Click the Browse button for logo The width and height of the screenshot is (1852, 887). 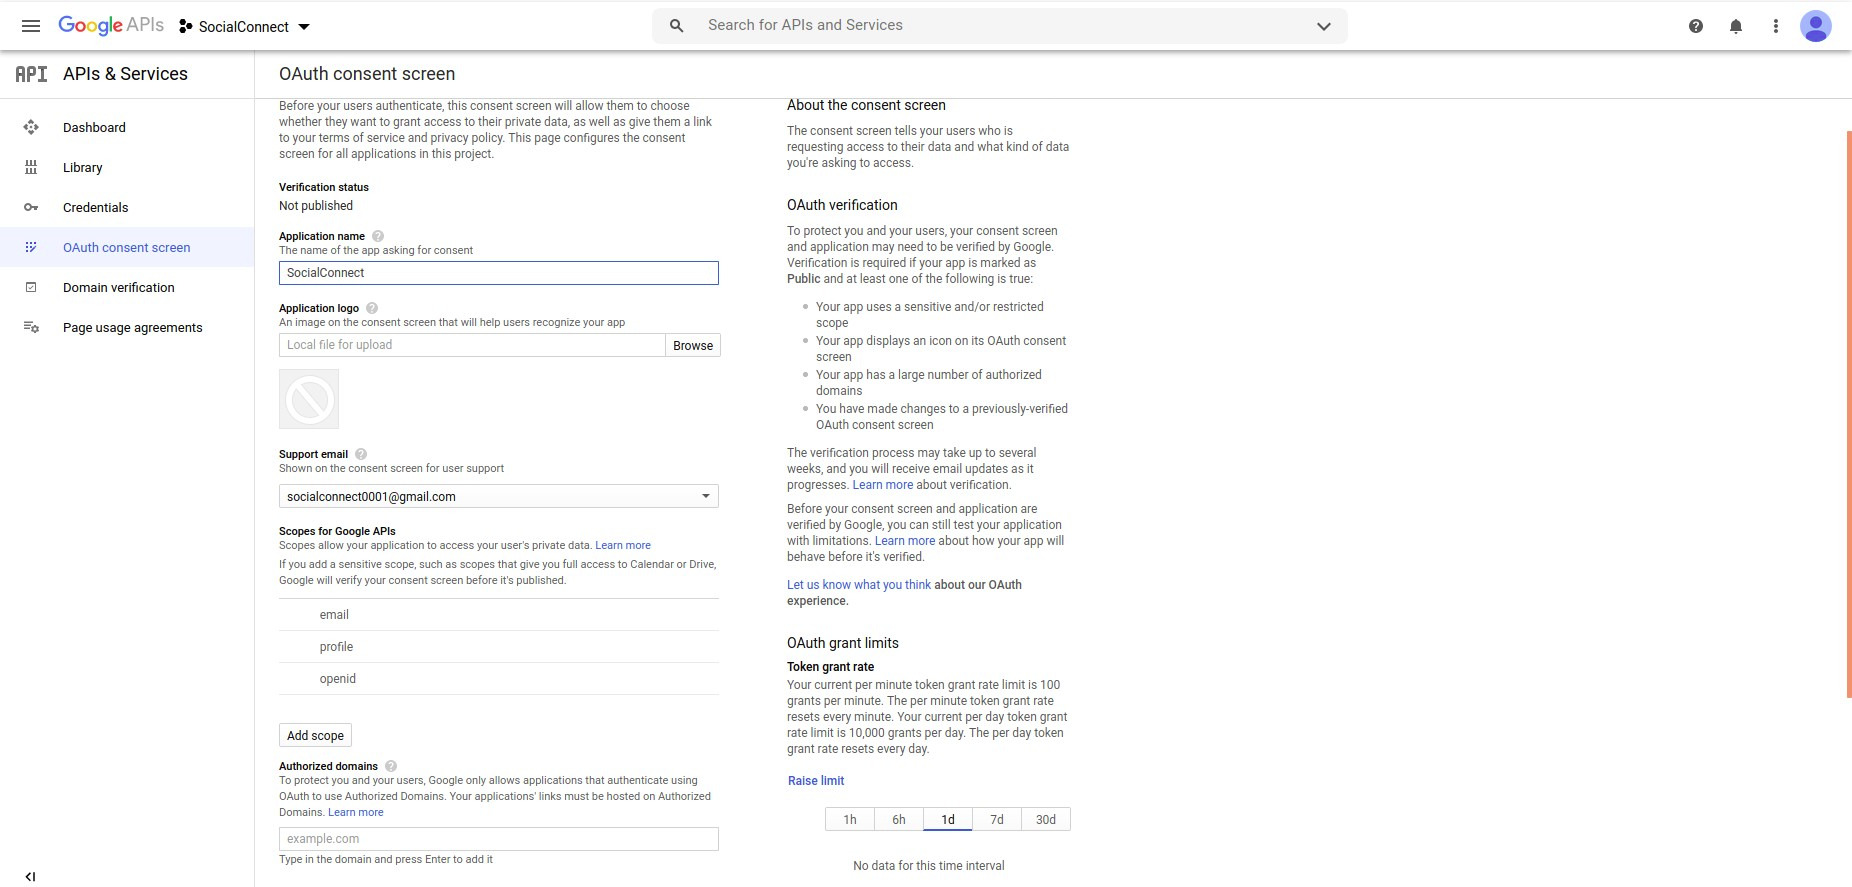click(693, 345)
